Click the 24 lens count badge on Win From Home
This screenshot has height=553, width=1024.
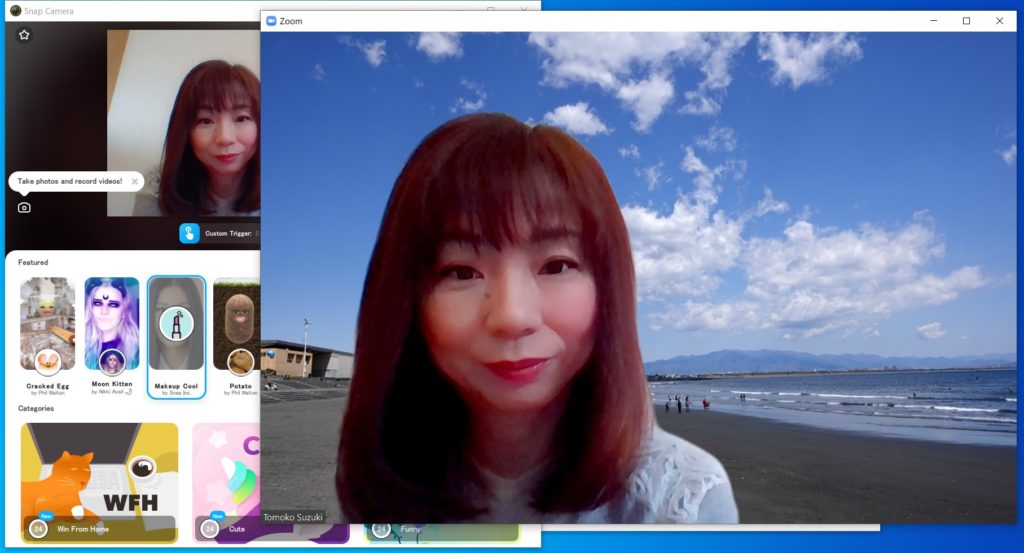point(39,529)
